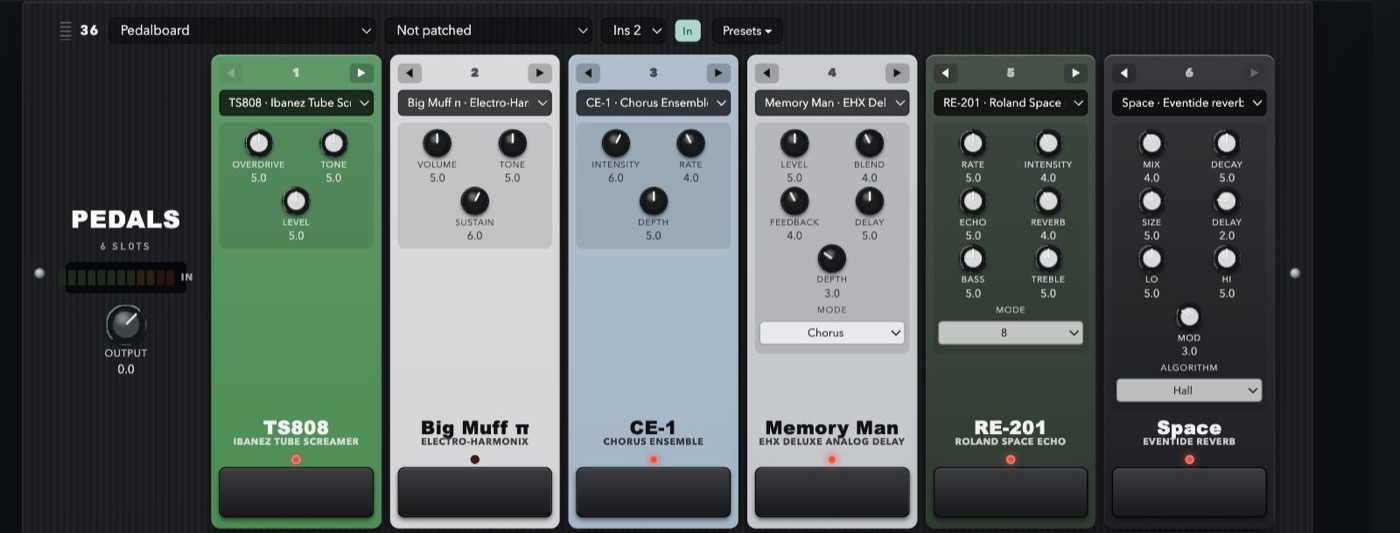The width and height of the screenshot is (1400, 533).
Task: Toggle the In button in header
Action: pos(688,31)
